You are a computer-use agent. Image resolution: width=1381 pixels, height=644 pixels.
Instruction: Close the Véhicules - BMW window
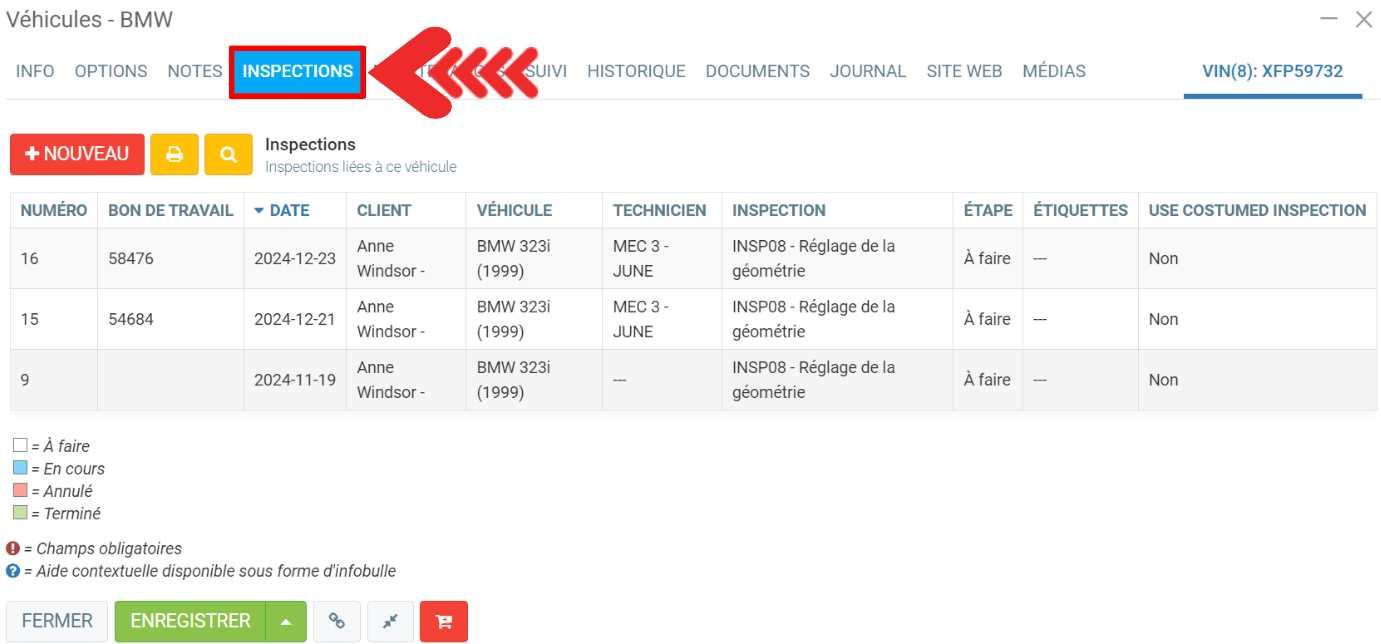(x=1363, y=19)
